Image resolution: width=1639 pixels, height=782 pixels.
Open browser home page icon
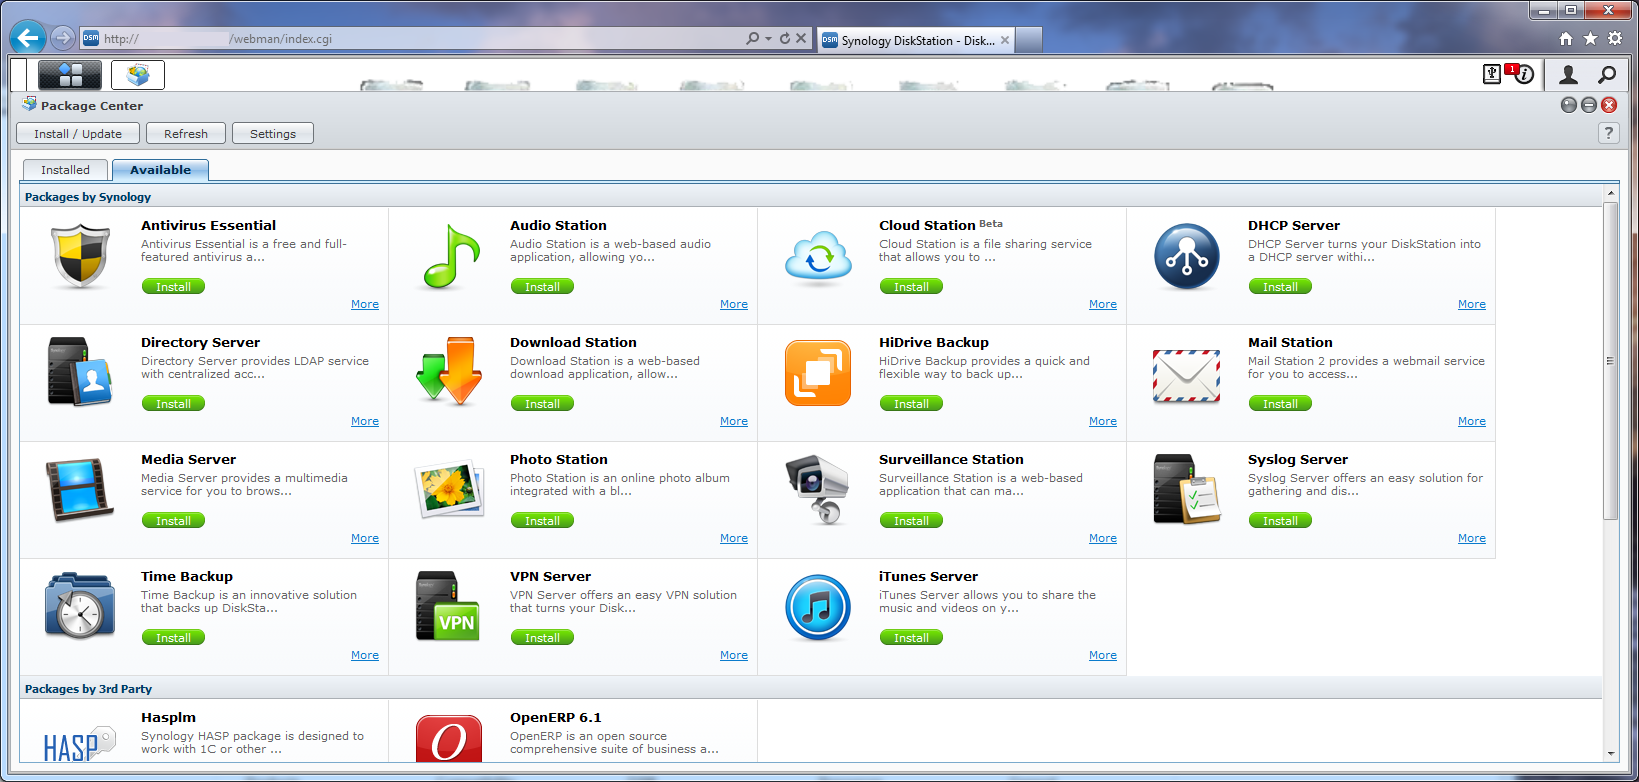[1566, 38]
